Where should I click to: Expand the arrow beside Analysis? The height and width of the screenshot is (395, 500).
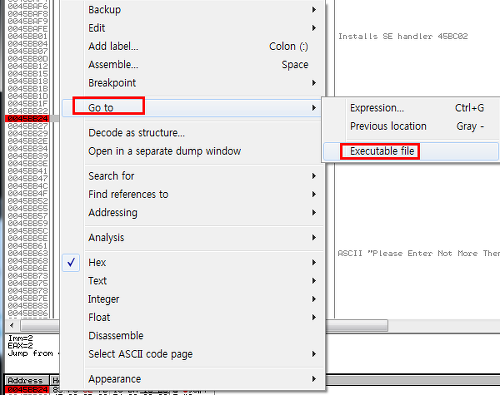314,237
